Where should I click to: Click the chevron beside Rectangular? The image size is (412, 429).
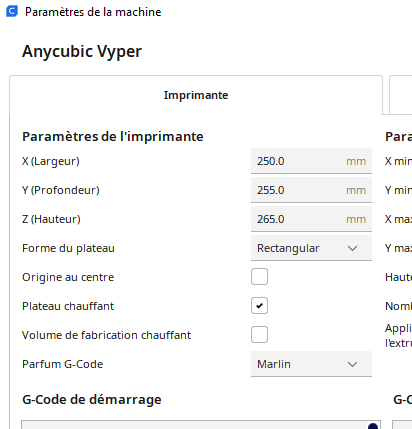tap(352, 248)
